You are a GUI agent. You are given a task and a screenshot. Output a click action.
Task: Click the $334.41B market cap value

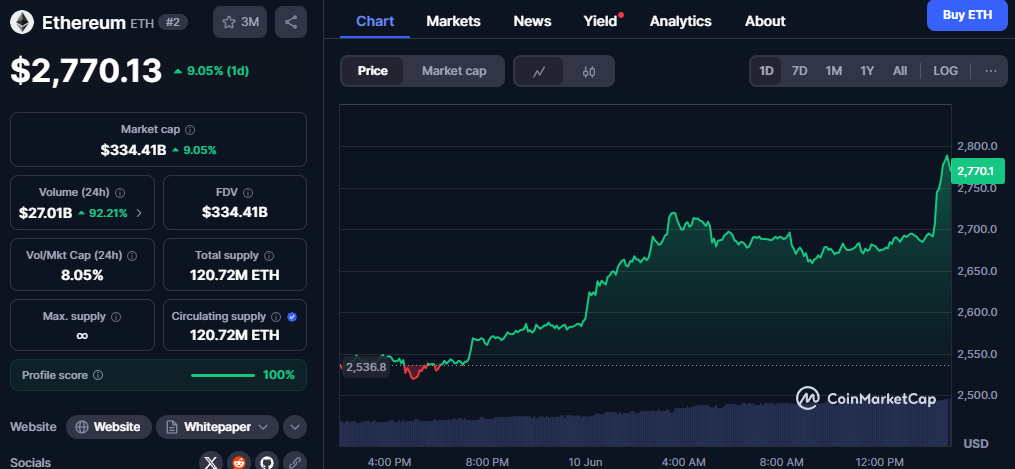(x=133, y=150)
